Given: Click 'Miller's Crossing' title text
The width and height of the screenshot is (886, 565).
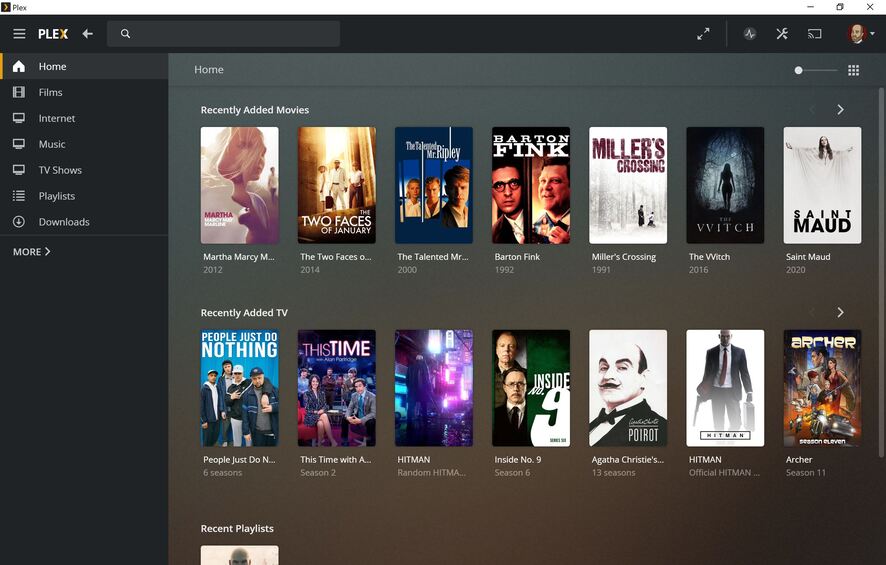Looking at the screenshot, I should point(624,257).
